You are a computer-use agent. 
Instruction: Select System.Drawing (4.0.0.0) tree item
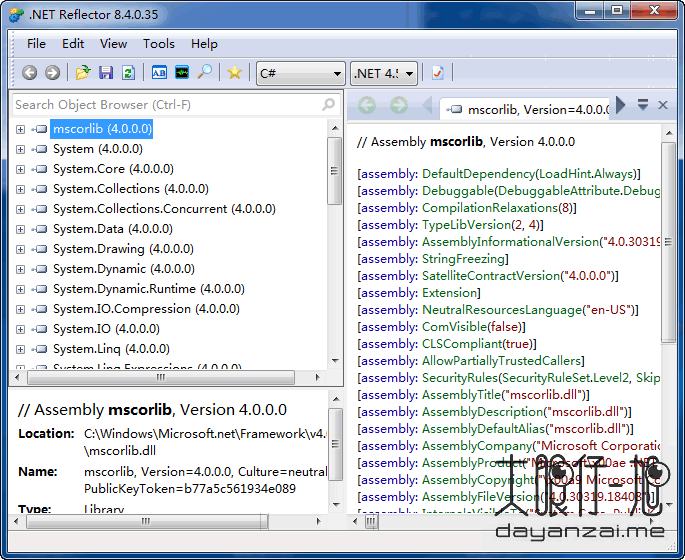tap(123, 249)
